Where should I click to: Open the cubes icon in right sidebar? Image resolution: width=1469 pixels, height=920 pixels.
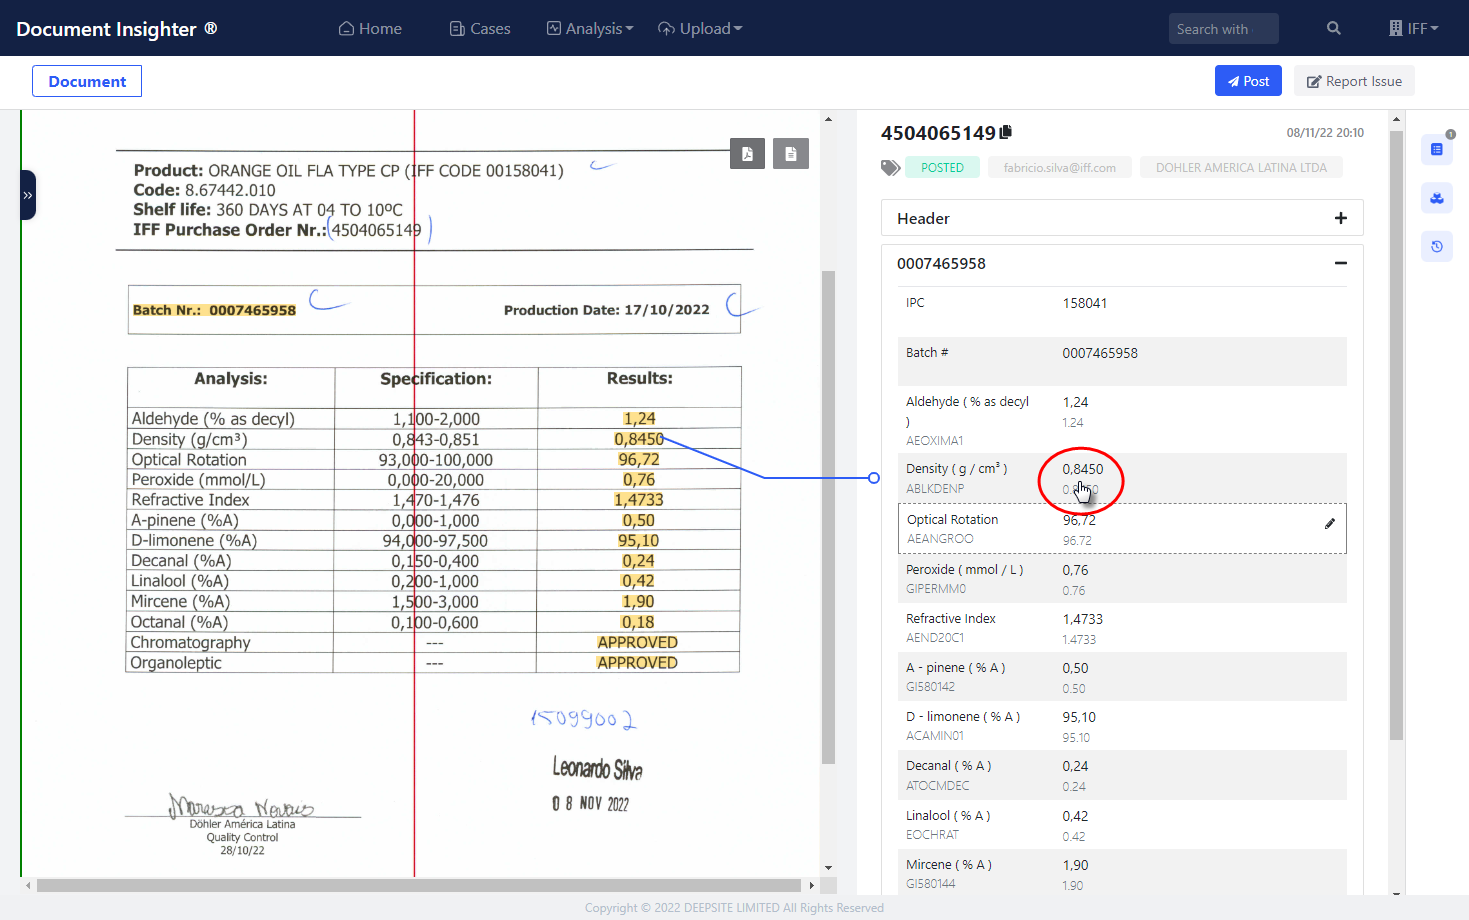pyautogui.click(x=1436, y=199)
